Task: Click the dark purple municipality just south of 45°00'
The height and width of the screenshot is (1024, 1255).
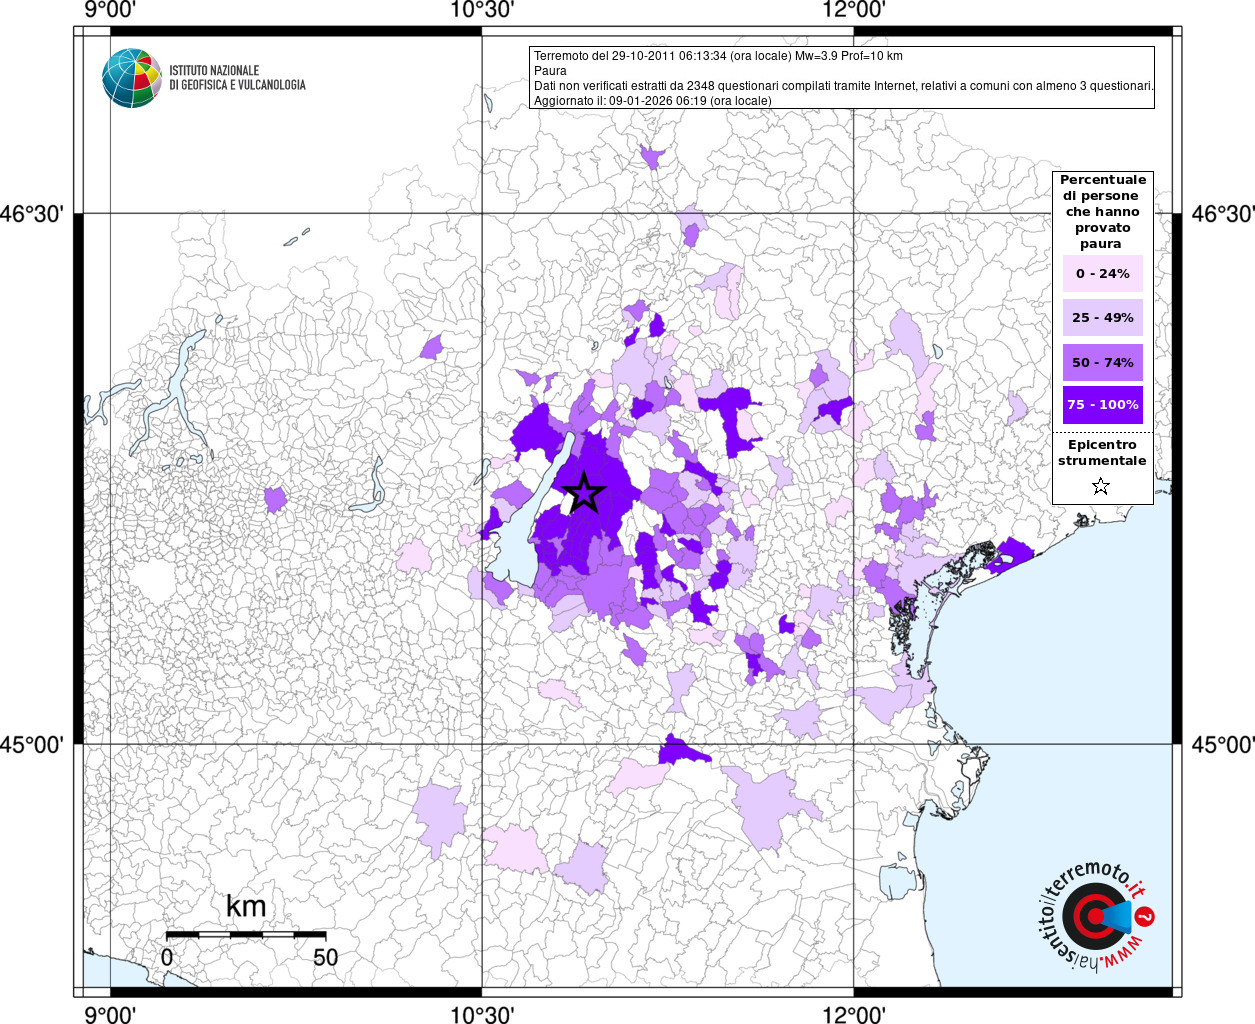Action: click(x=682, y=751)
